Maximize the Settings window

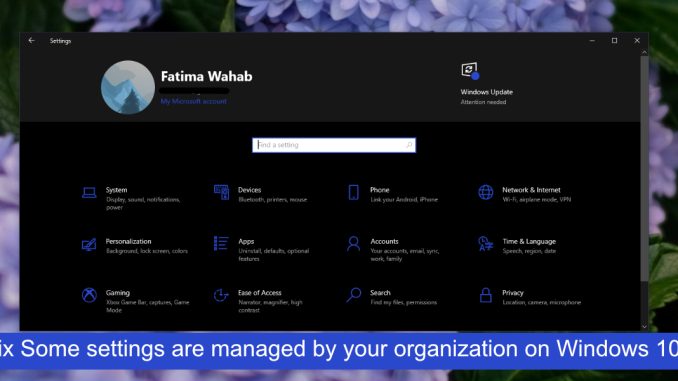pyautogui.click(x=614, y=41)
